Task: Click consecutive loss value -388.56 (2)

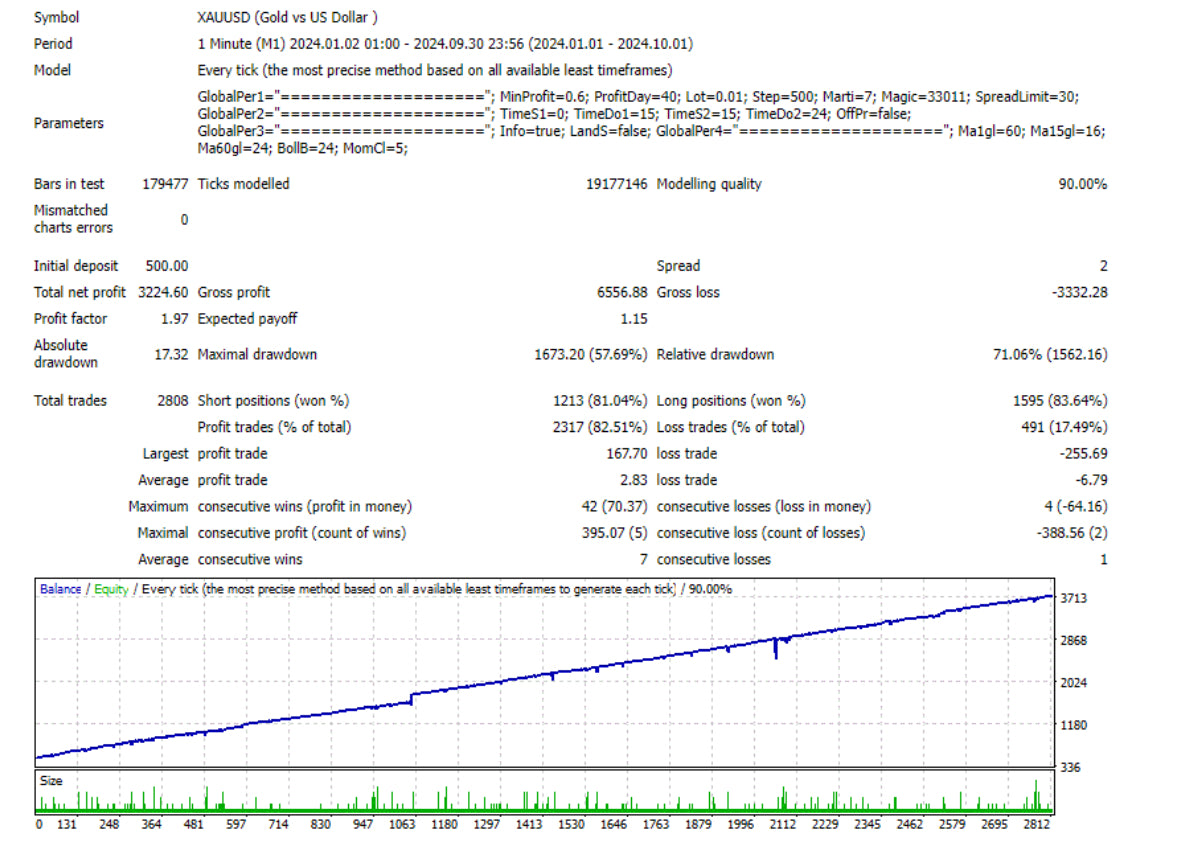Action: (1072, 533)
